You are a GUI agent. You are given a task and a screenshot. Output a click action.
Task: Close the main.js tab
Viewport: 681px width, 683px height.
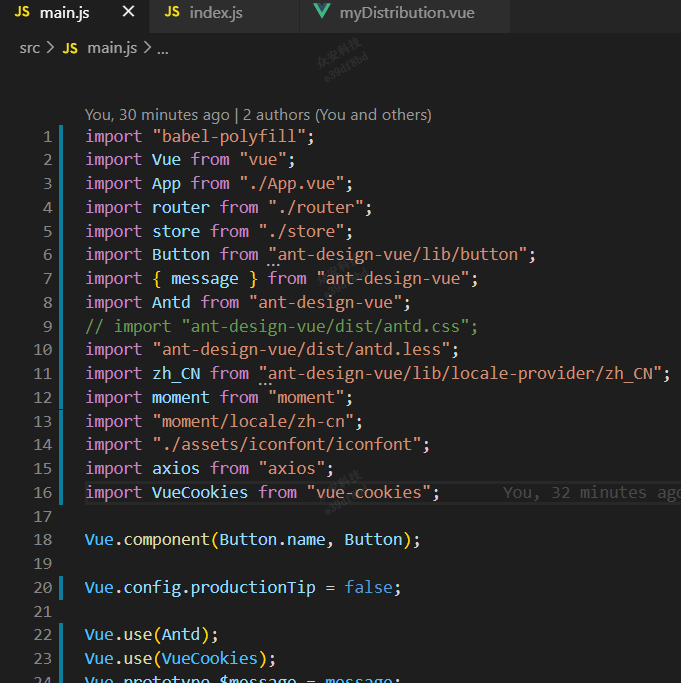(128, 12)
